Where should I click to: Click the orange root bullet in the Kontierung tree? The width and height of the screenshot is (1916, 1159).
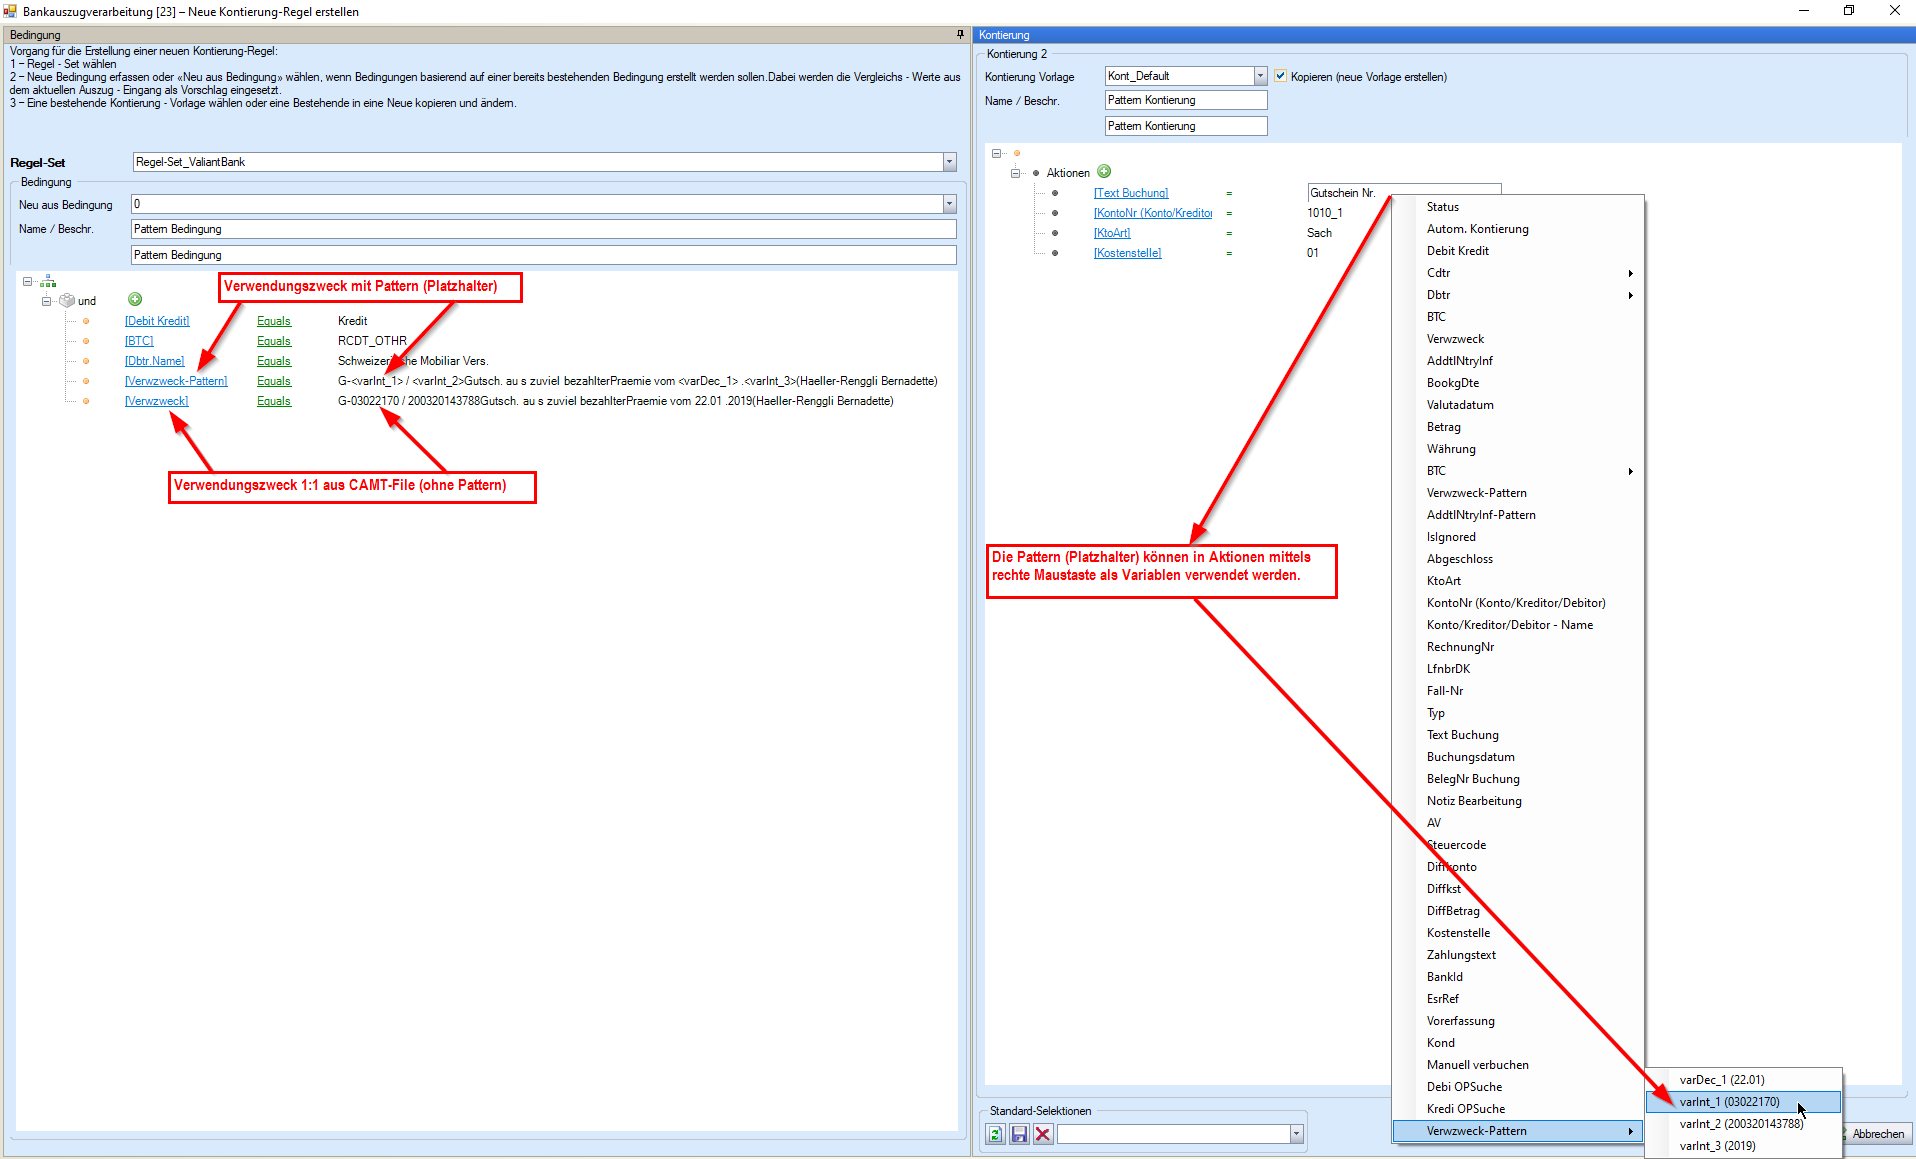click(1017, 153)
